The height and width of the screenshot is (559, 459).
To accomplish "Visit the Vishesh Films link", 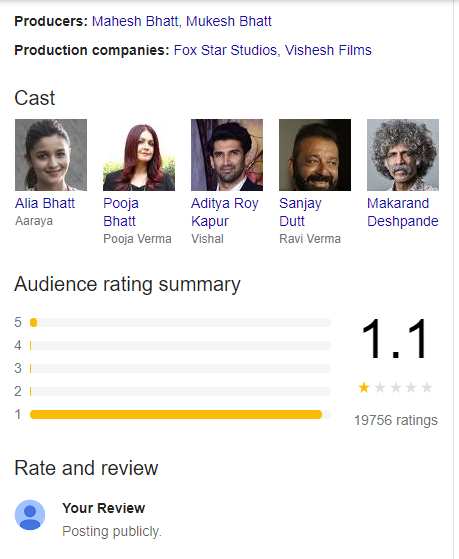I will click(328, 50).
